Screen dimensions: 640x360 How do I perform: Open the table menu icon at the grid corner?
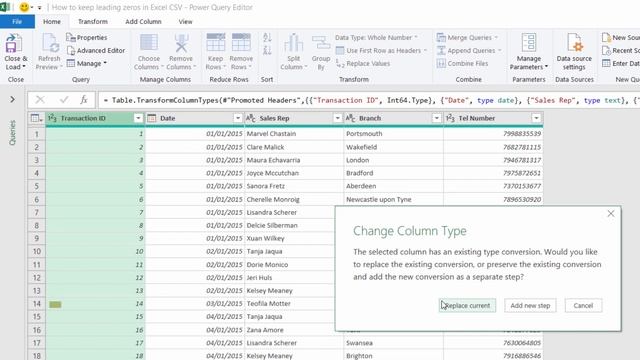36,118
